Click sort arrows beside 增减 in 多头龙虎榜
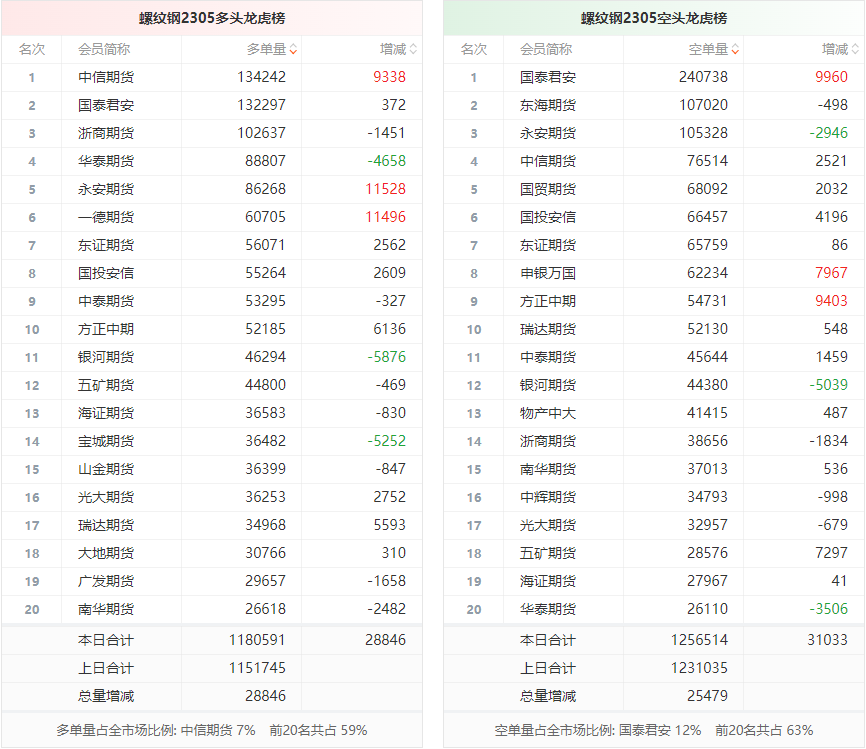Screen dimensions: 866x749 coord(413,50)
